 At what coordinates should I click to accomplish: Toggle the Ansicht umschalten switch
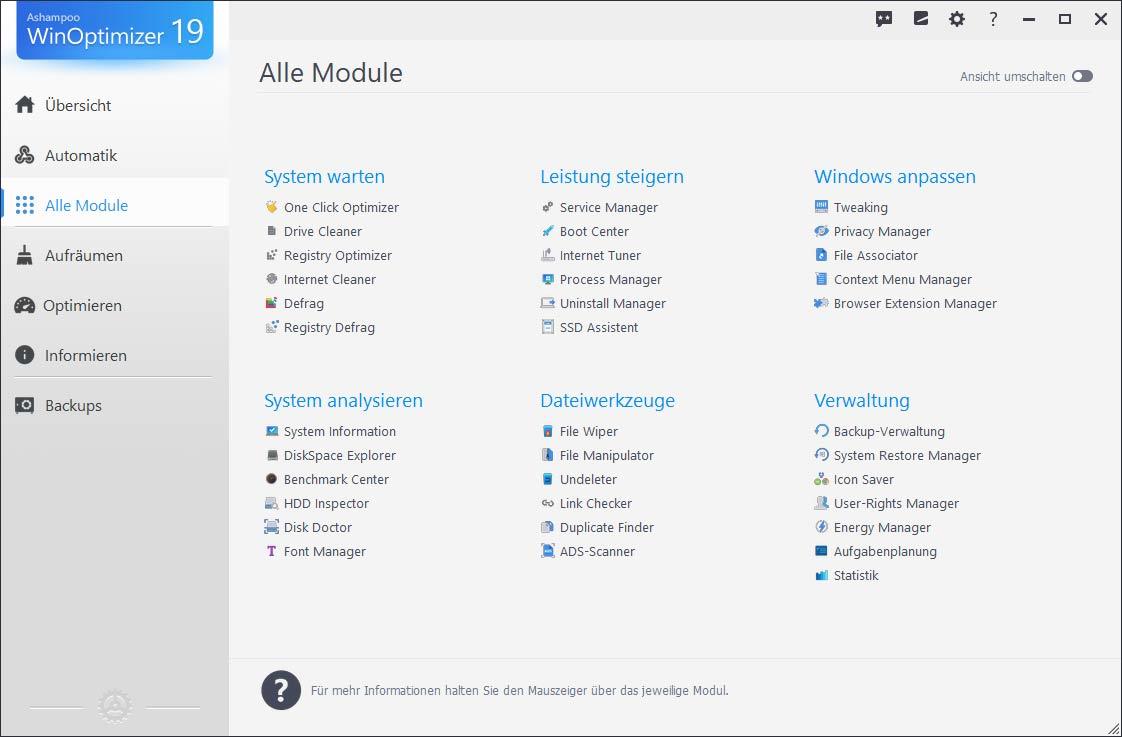pyautogui.click(x=1082, y=77)
